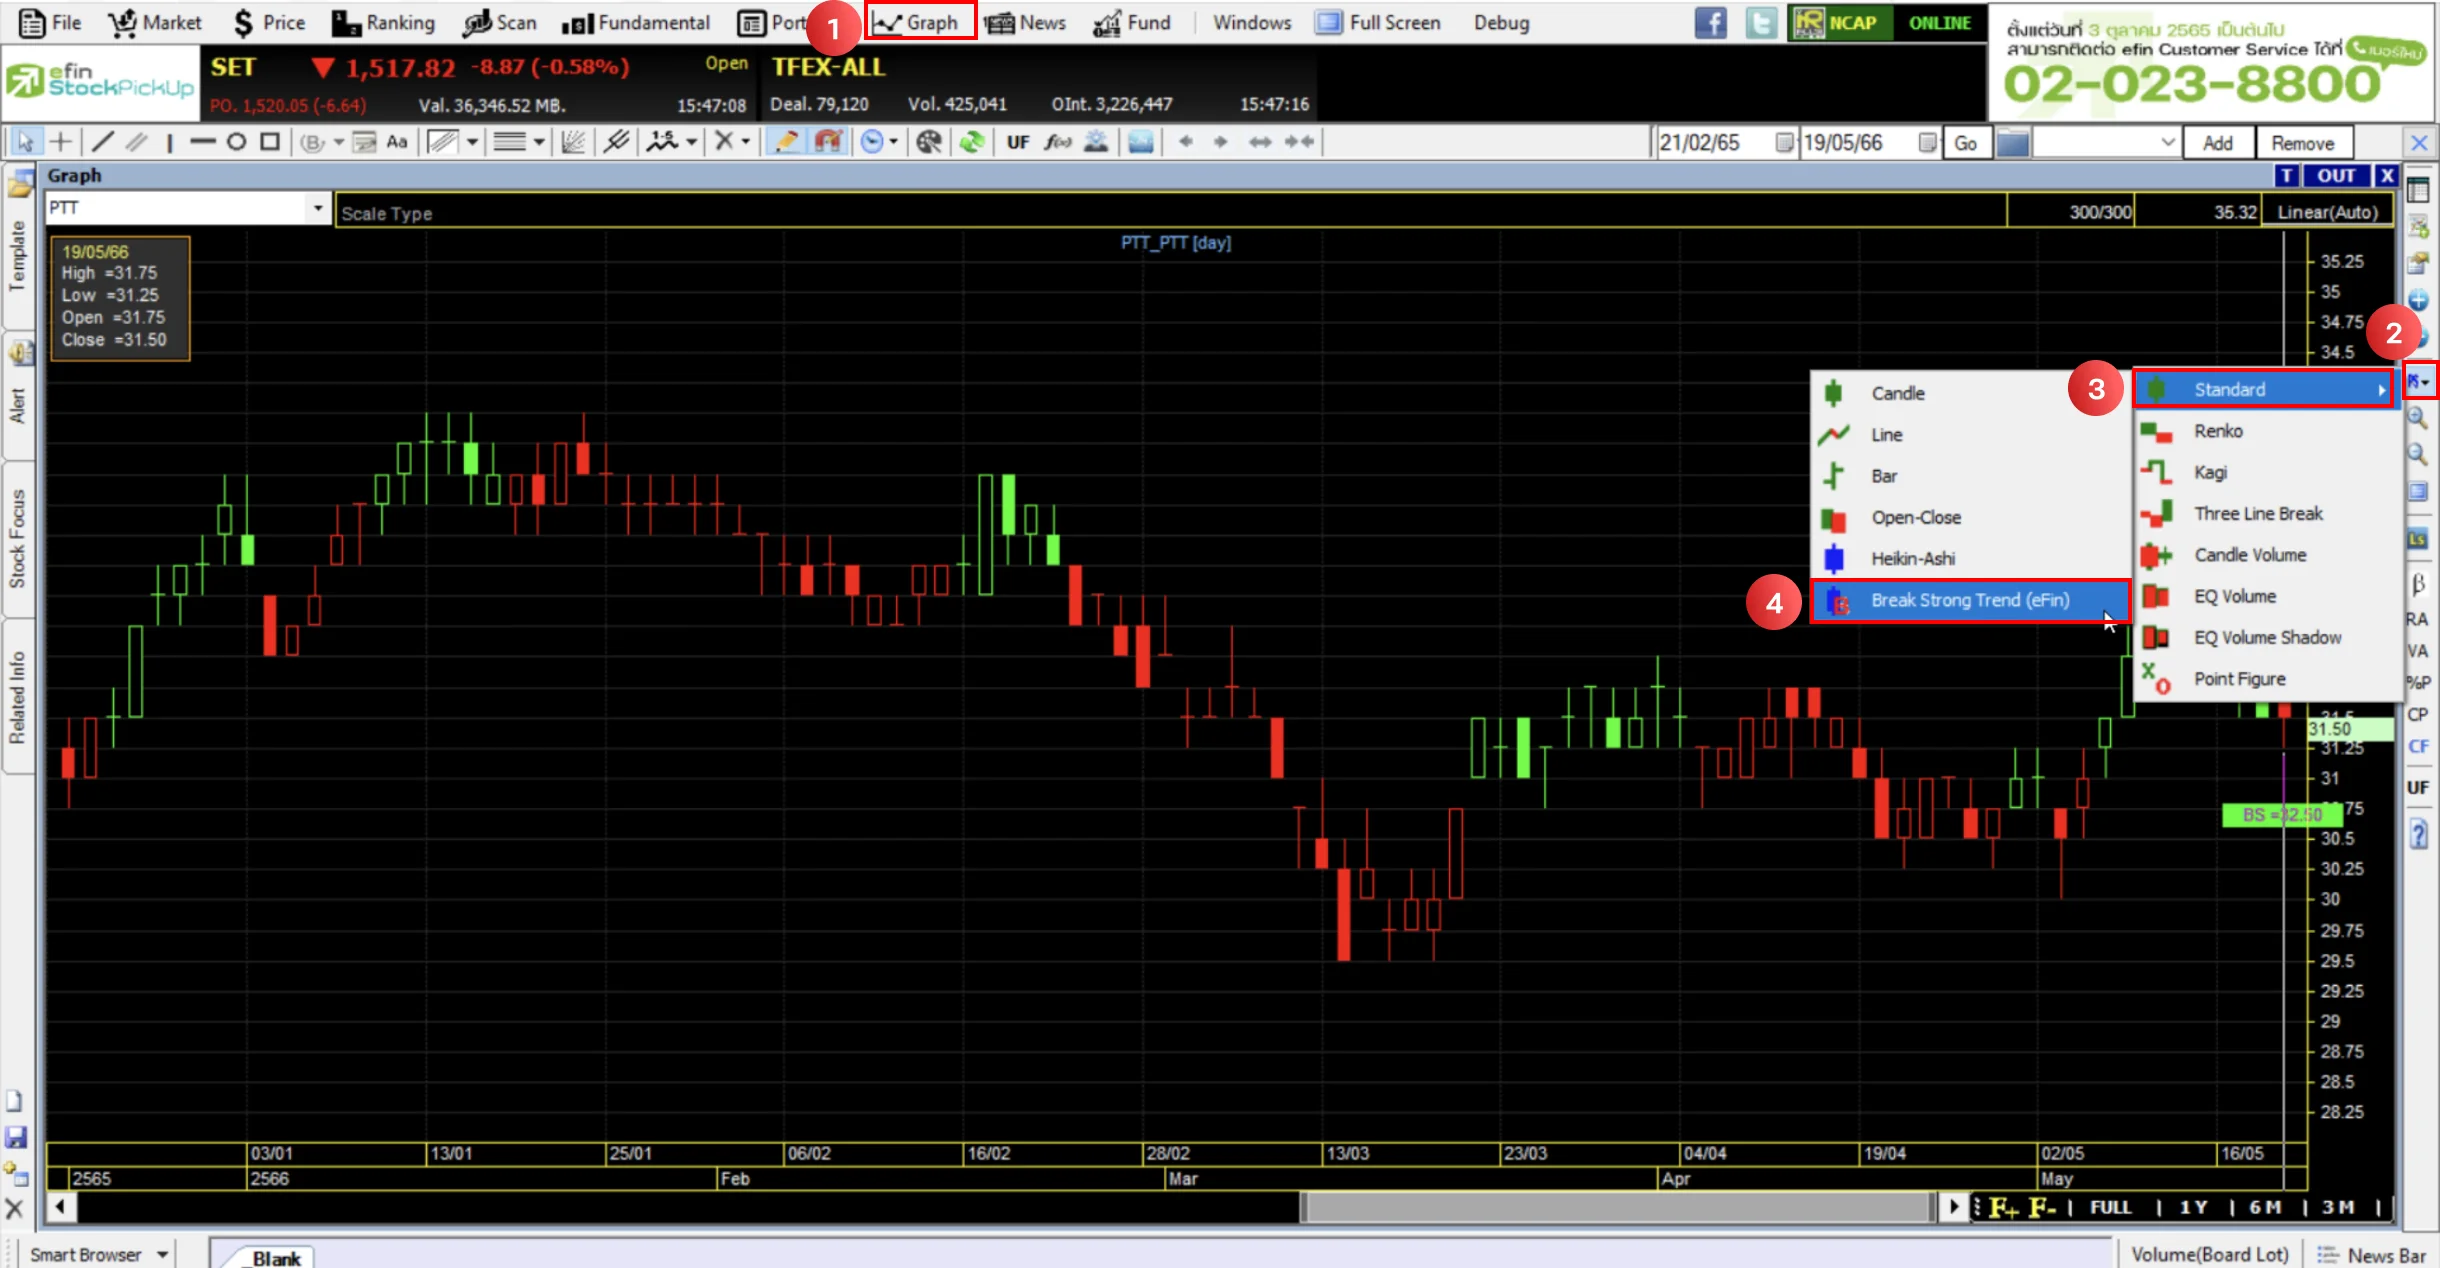Select the fan lines tool
2440x1268 pixels.
click(x=573, y=142)
